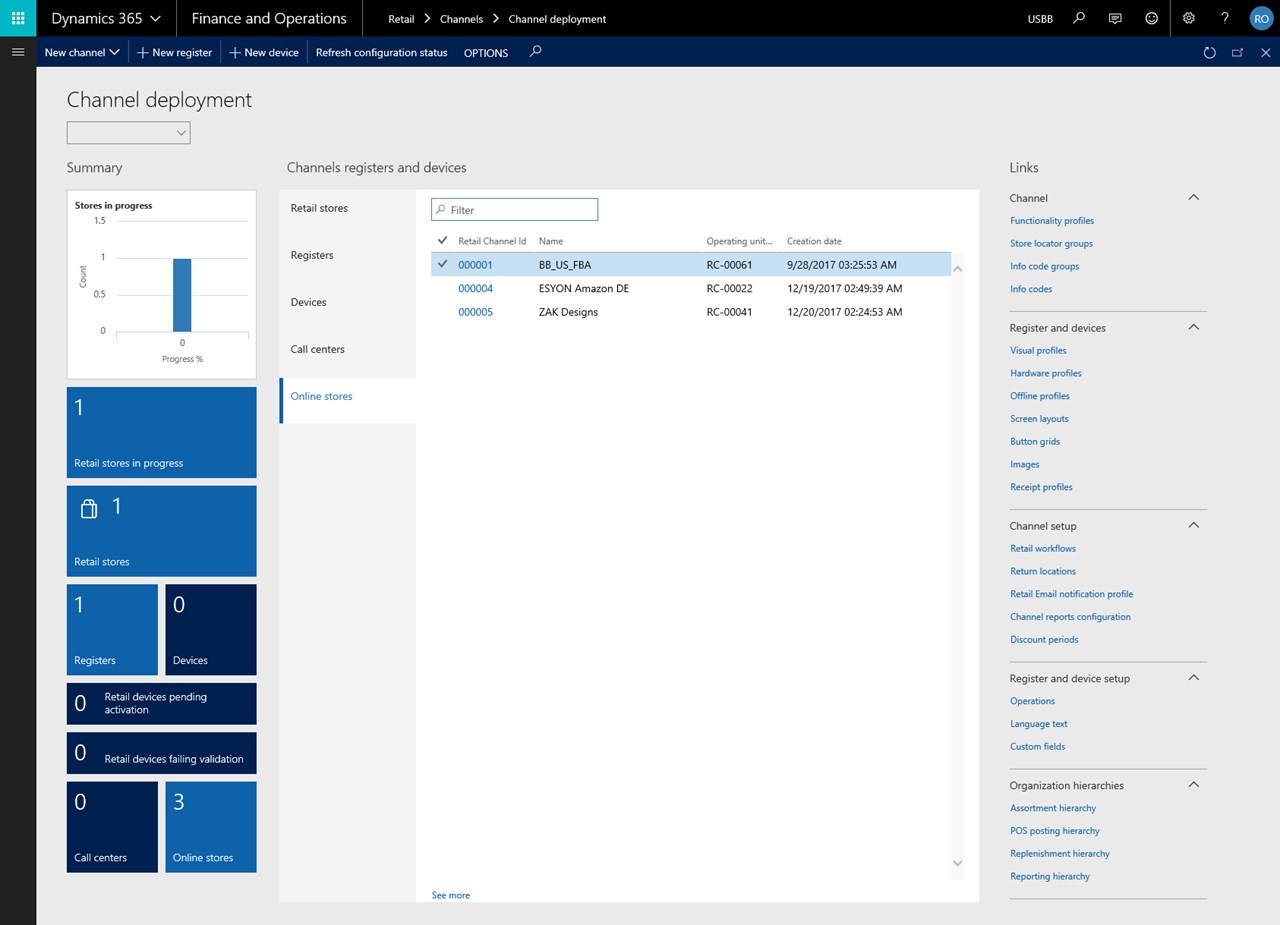Click the Filter input field
Viewport: 1280px width, 925px height.
coord(515,209)
